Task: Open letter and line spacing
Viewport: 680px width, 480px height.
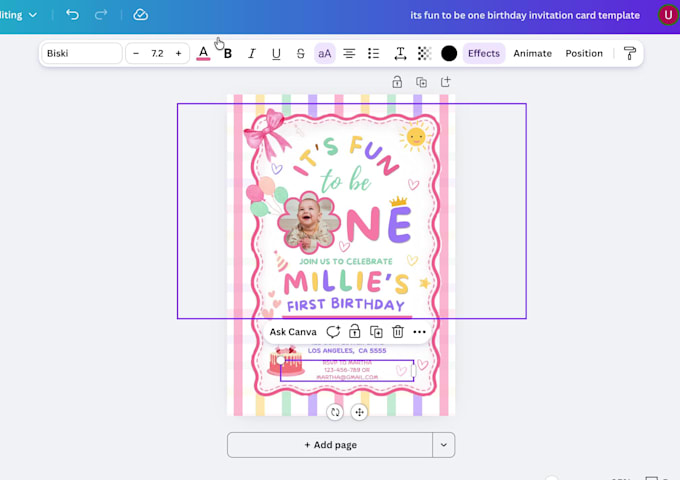Action: point(400,53)
